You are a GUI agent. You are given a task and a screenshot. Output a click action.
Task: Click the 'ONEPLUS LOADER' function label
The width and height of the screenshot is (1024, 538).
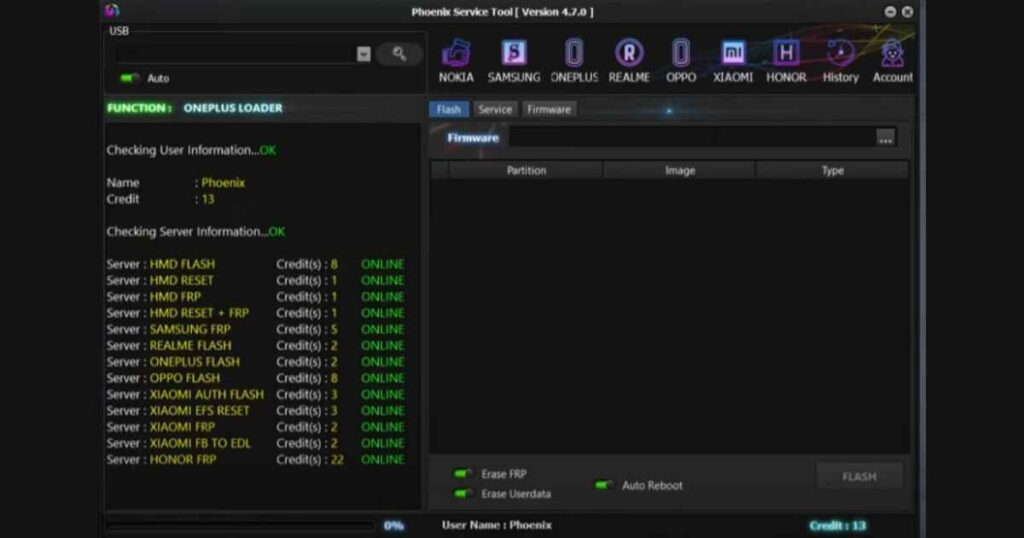[232, 108]
